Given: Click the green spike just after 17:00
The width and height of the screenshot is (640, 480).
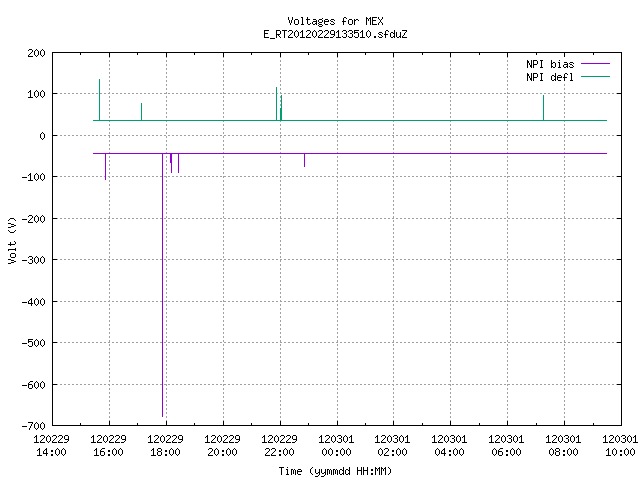Looking at the screenshot, I should click(141, 112).
